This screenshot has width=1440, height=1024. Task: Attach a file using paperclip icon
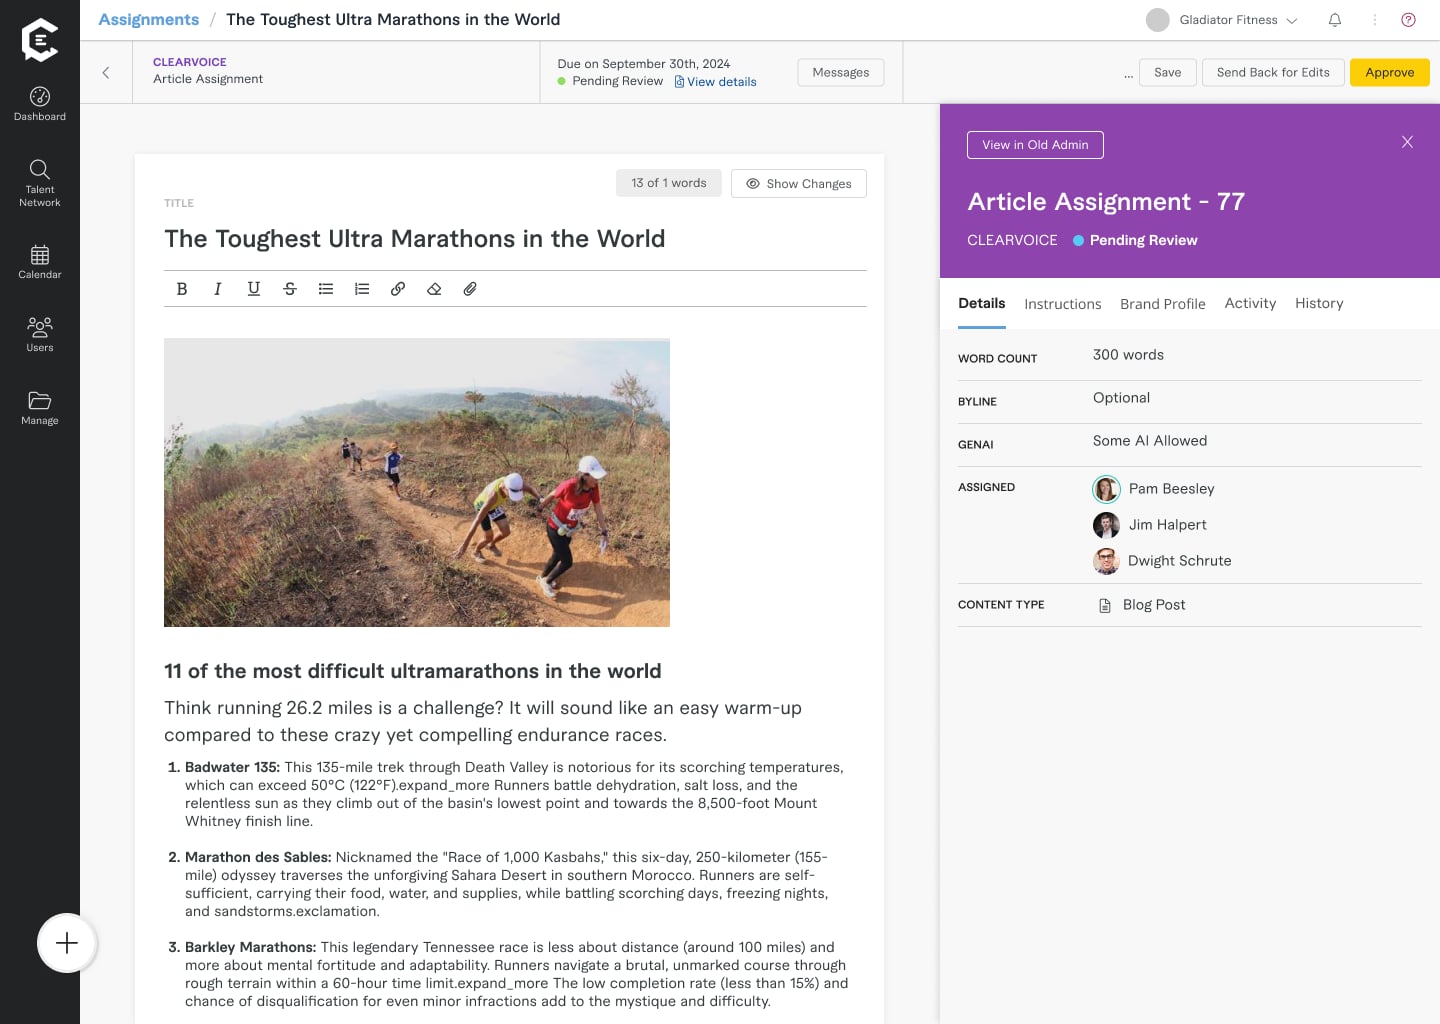tap(470, 289)
